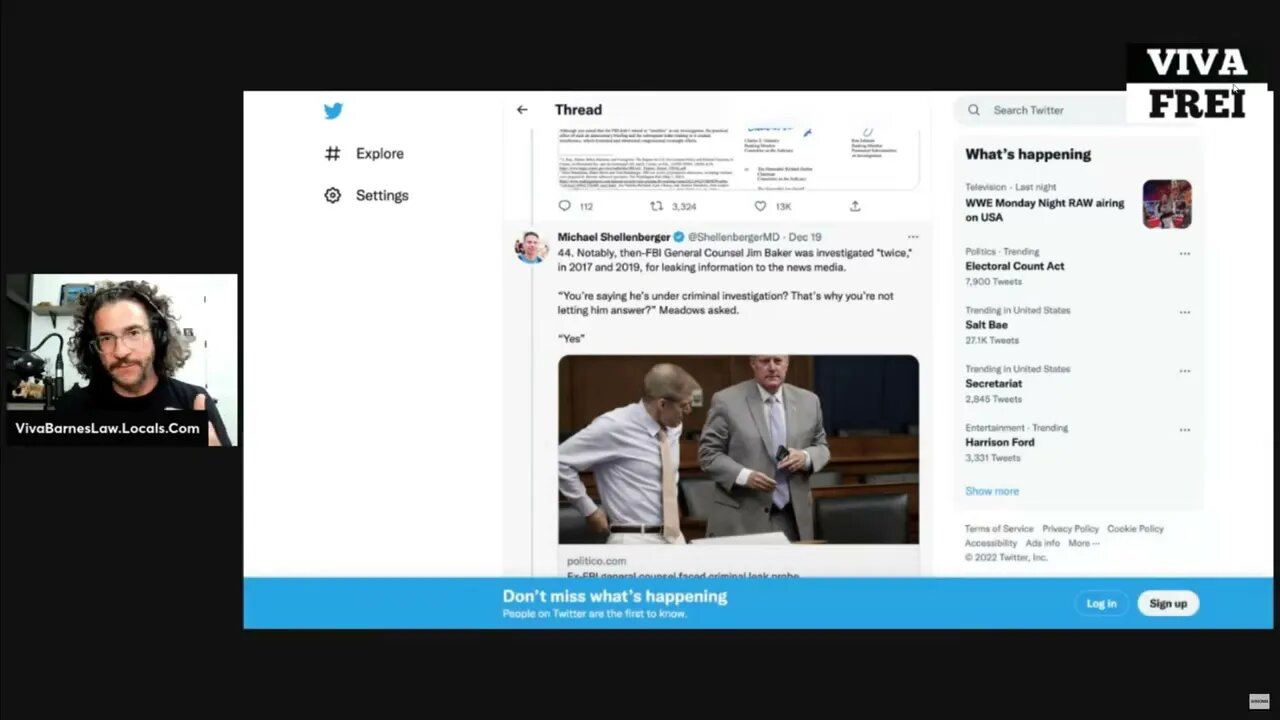Open document image in upper tweet
This screenshot has width=1280, height=720.
point(738,158)
